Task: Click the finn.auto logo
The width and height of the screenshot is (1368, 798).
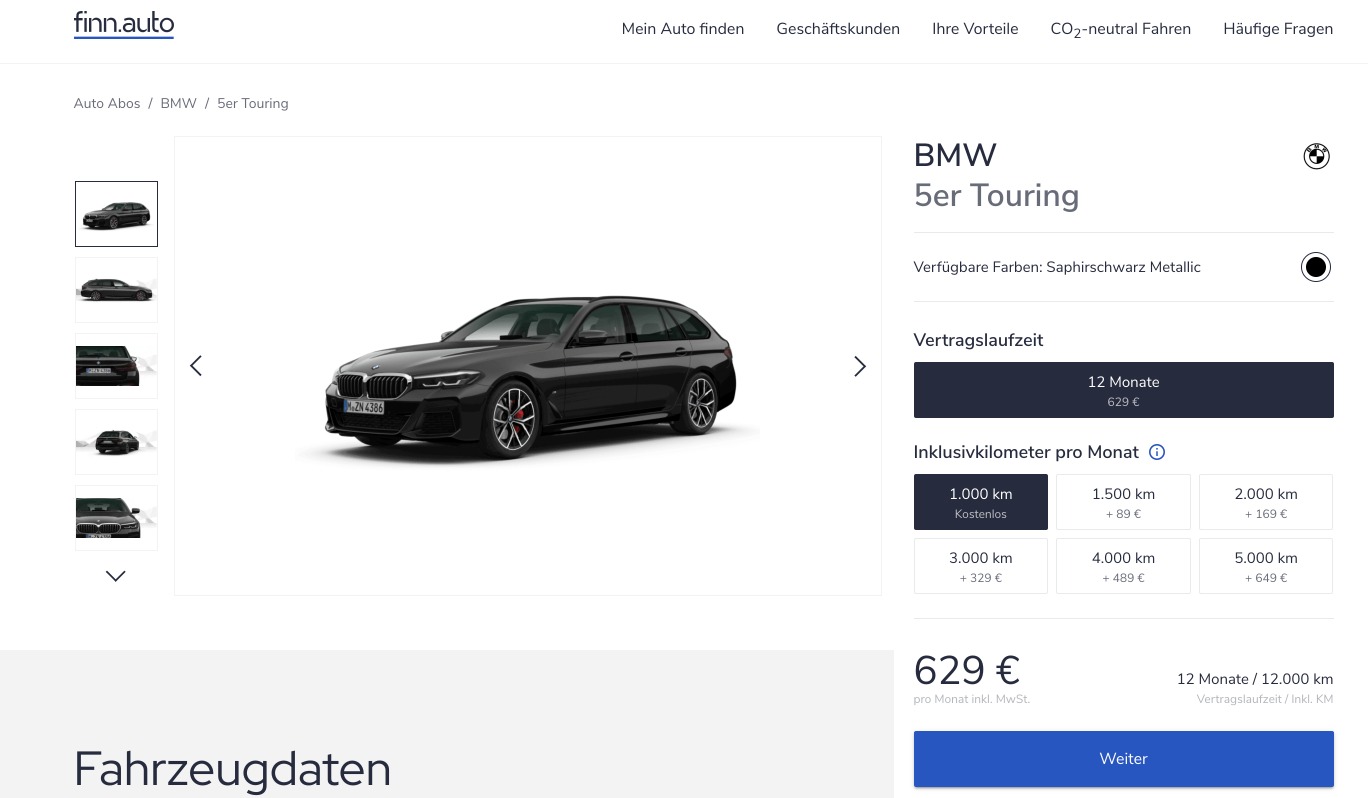Action: pos(124,24)
